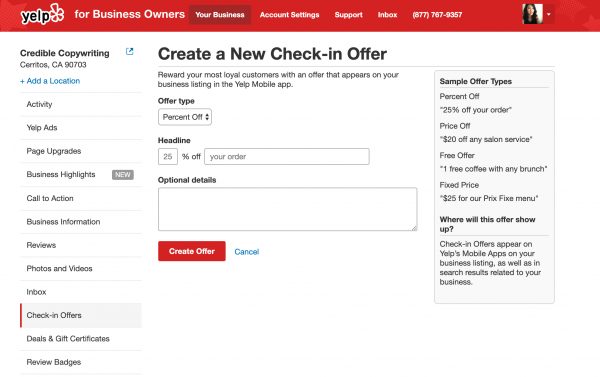
Task: Click the Price Off label in samples
Action: pyautogui.click(x=455, y=126)
